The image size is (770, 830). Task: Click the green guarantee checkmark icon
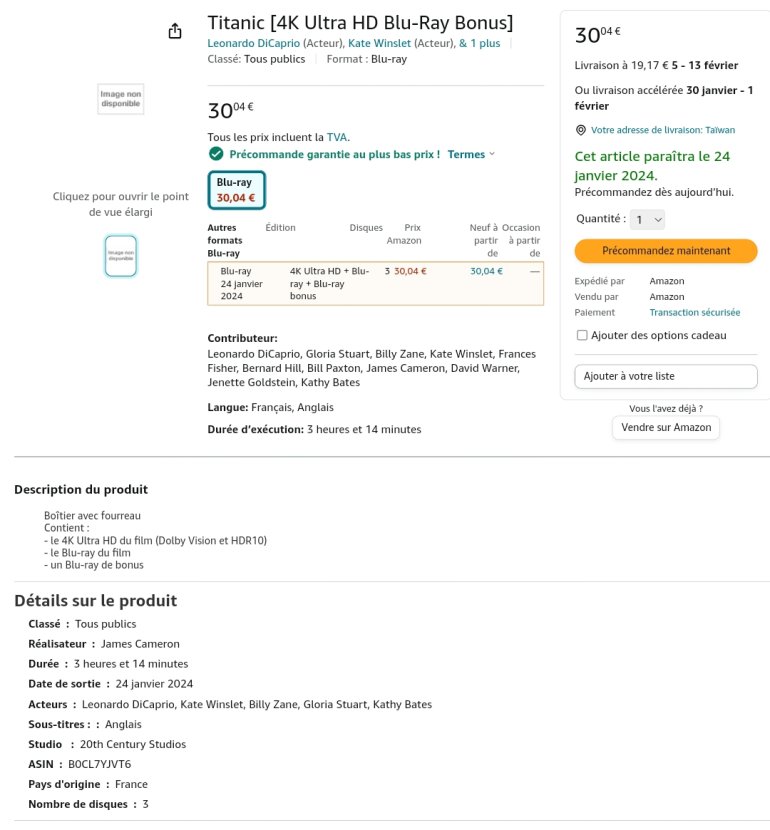(x=216, y=154)
